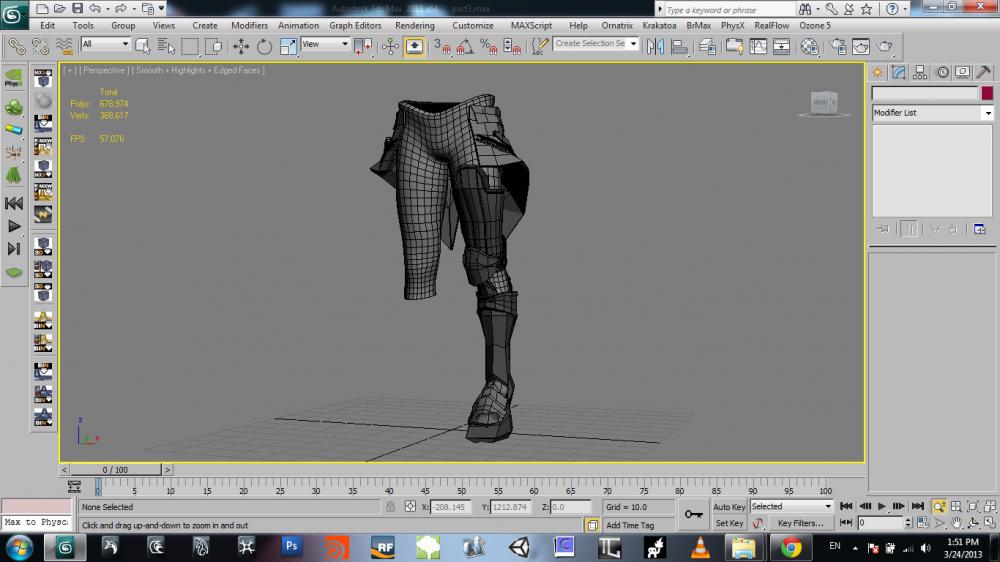Open the Utilities hammer panel tab

tap(982, 72)
